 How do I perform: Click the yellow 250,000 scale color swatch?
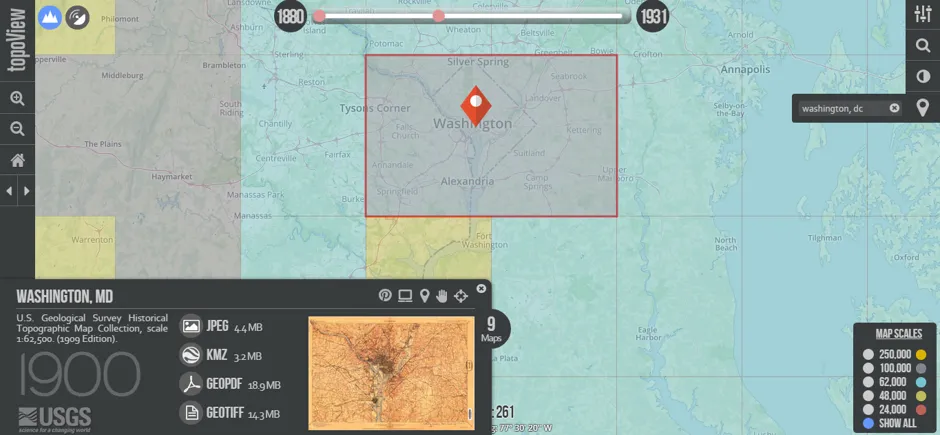coord(921,355)
